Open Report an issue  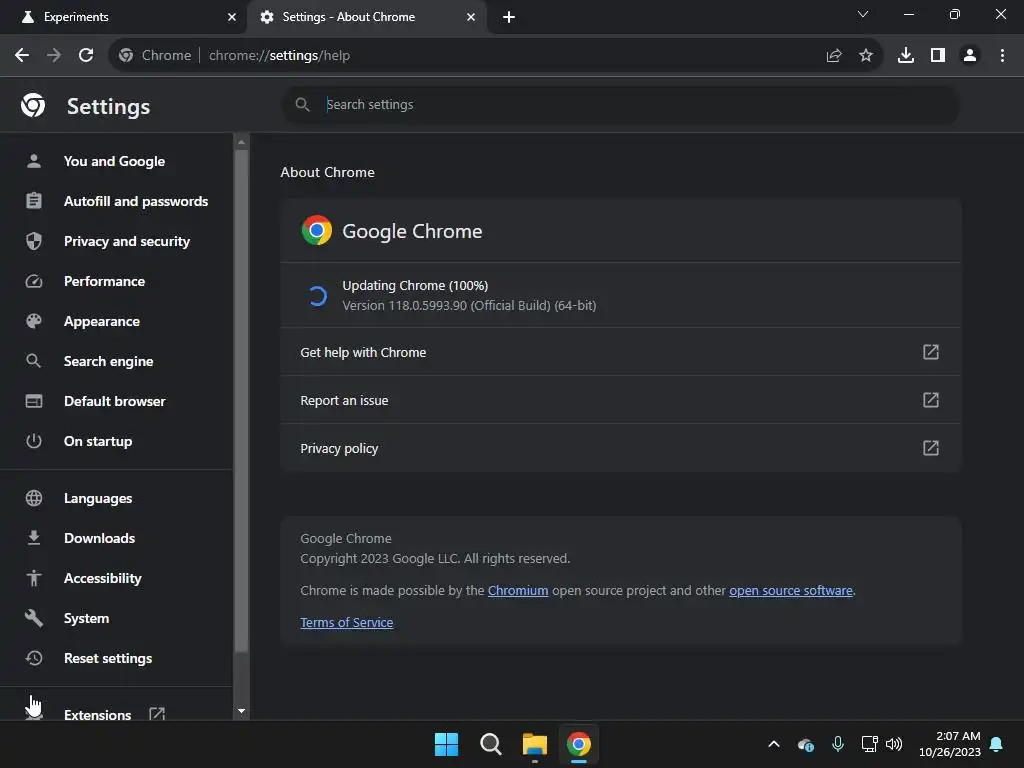(620, 400)
